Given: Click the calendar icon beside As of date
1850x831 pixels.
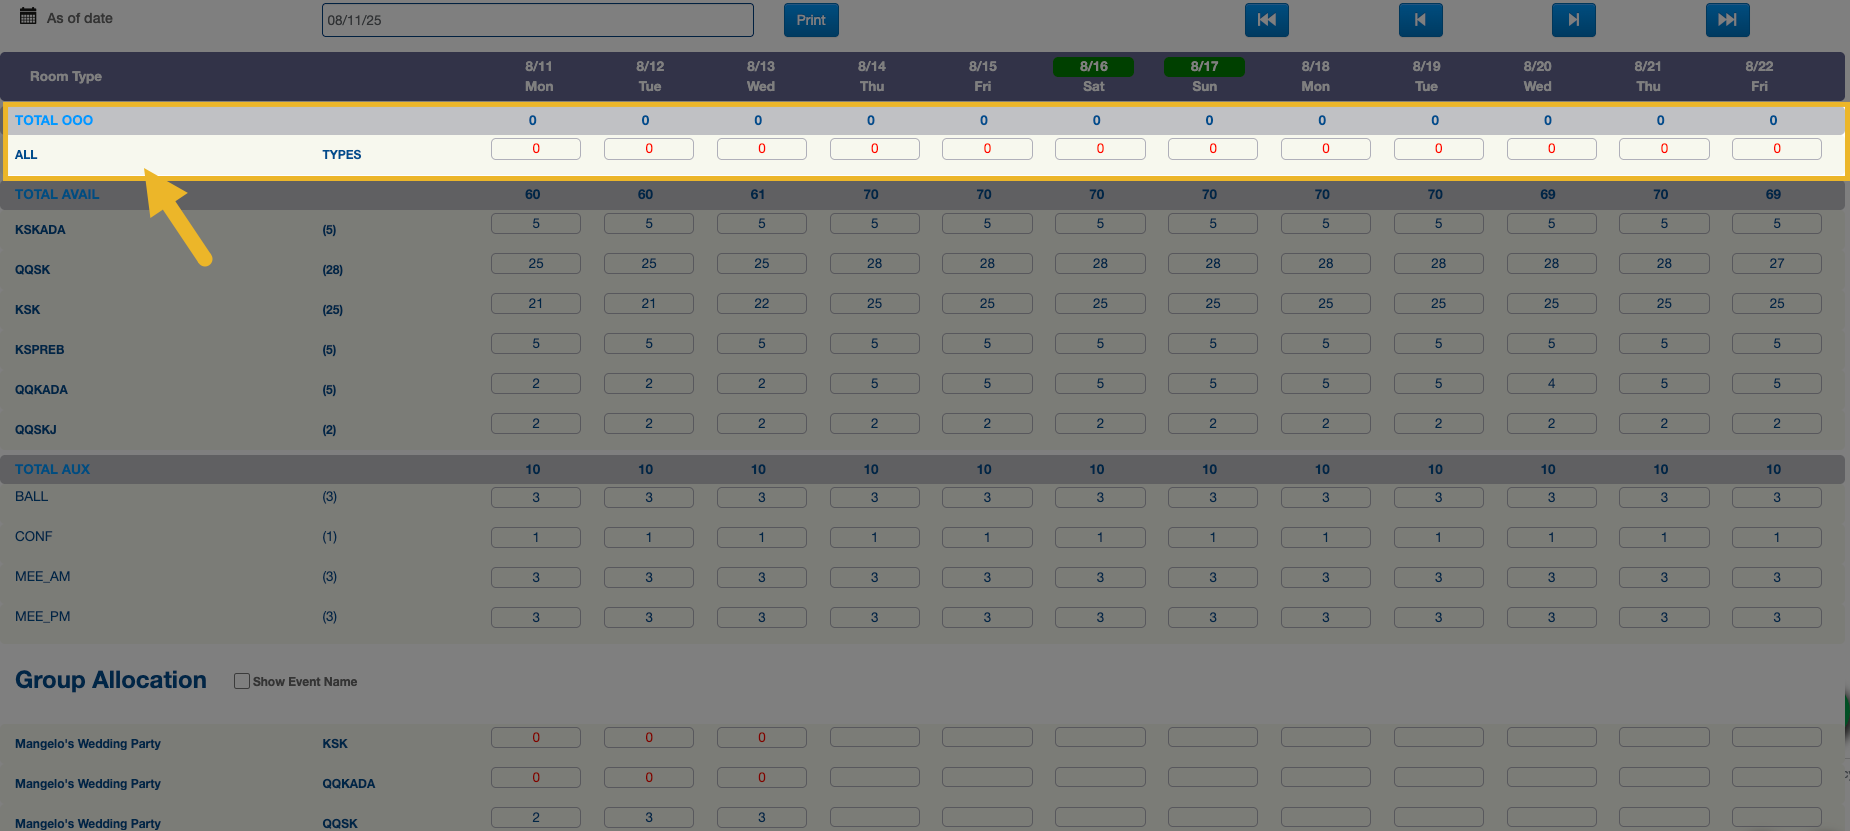Looking at the screenshot, I should [28, 17].
